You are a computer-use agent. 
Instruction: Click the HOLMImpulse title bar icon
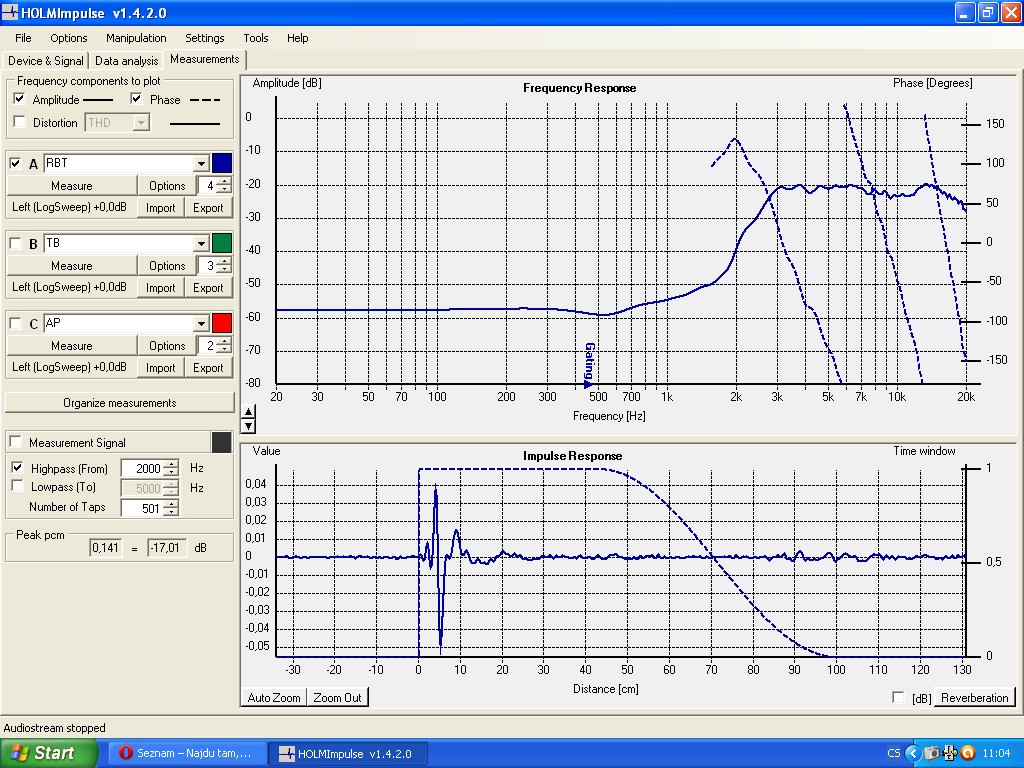pos(10,12)
